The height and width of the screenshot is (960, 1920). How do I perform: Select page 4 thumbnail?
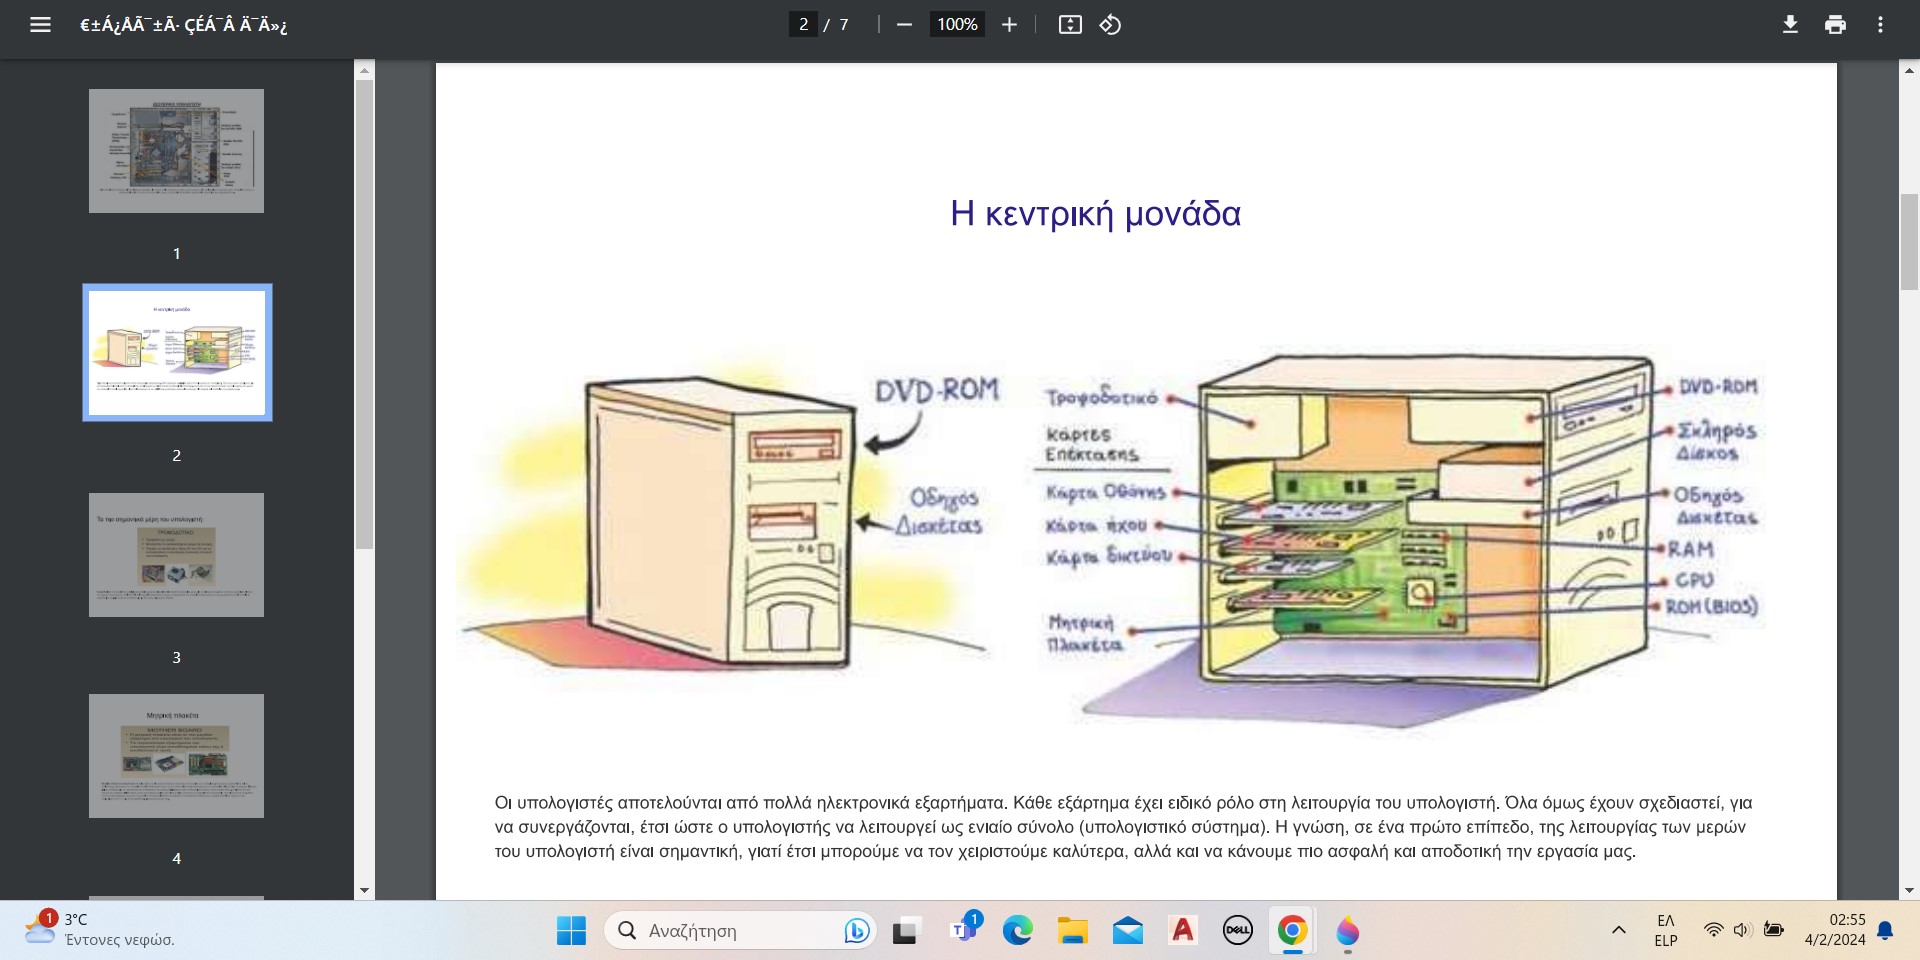point(176,756)
